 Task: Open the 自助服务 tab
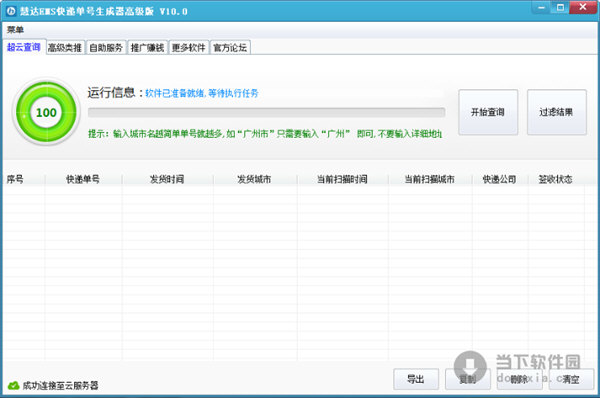tap(106, 48)
